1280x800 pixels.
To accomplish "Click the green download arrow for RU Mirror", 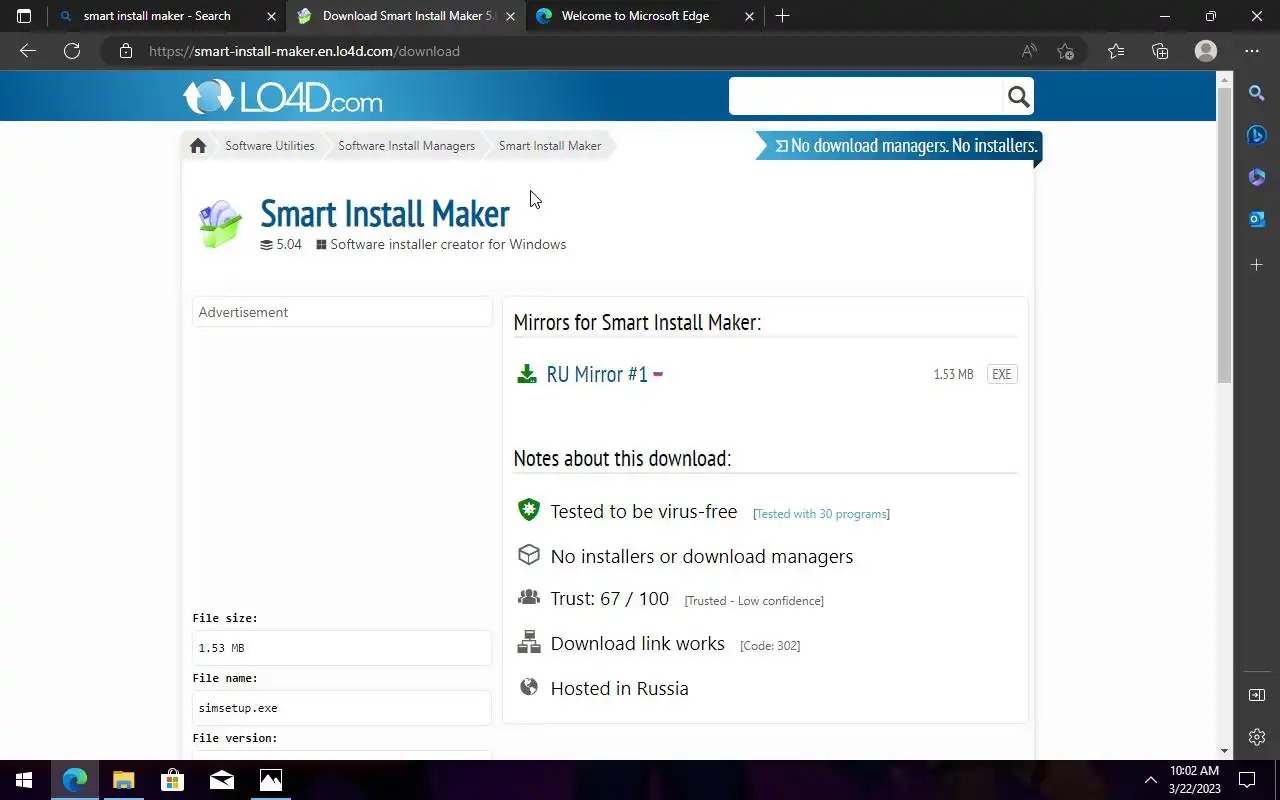I will [527, 374].
